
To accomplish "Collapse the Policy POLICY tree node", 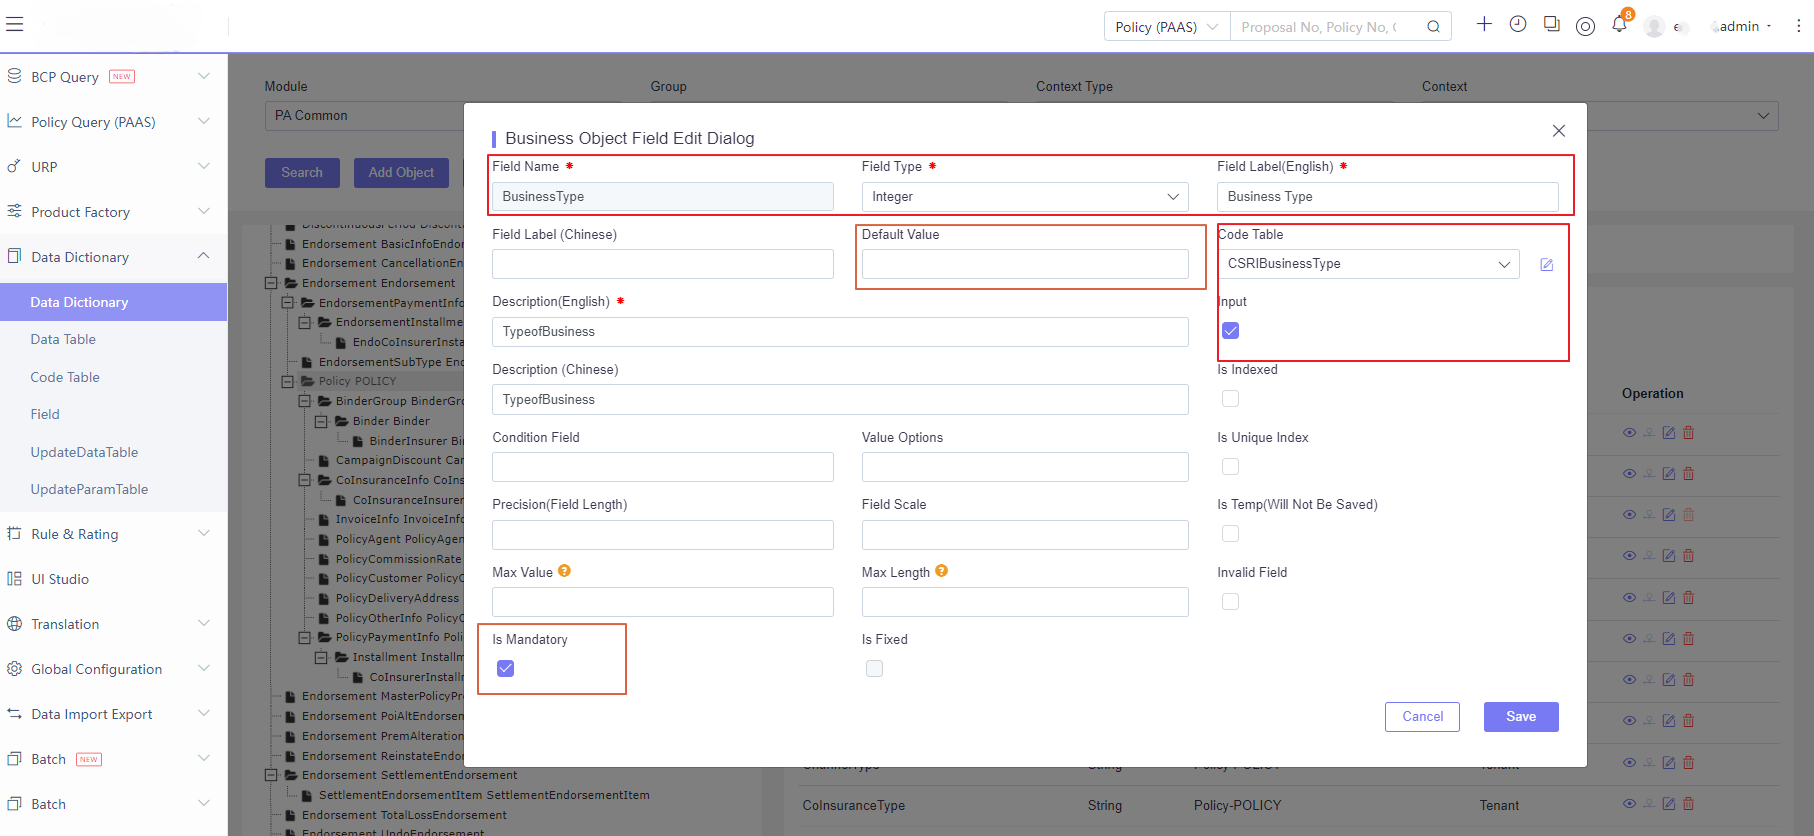I will click(x=288, y=381).
